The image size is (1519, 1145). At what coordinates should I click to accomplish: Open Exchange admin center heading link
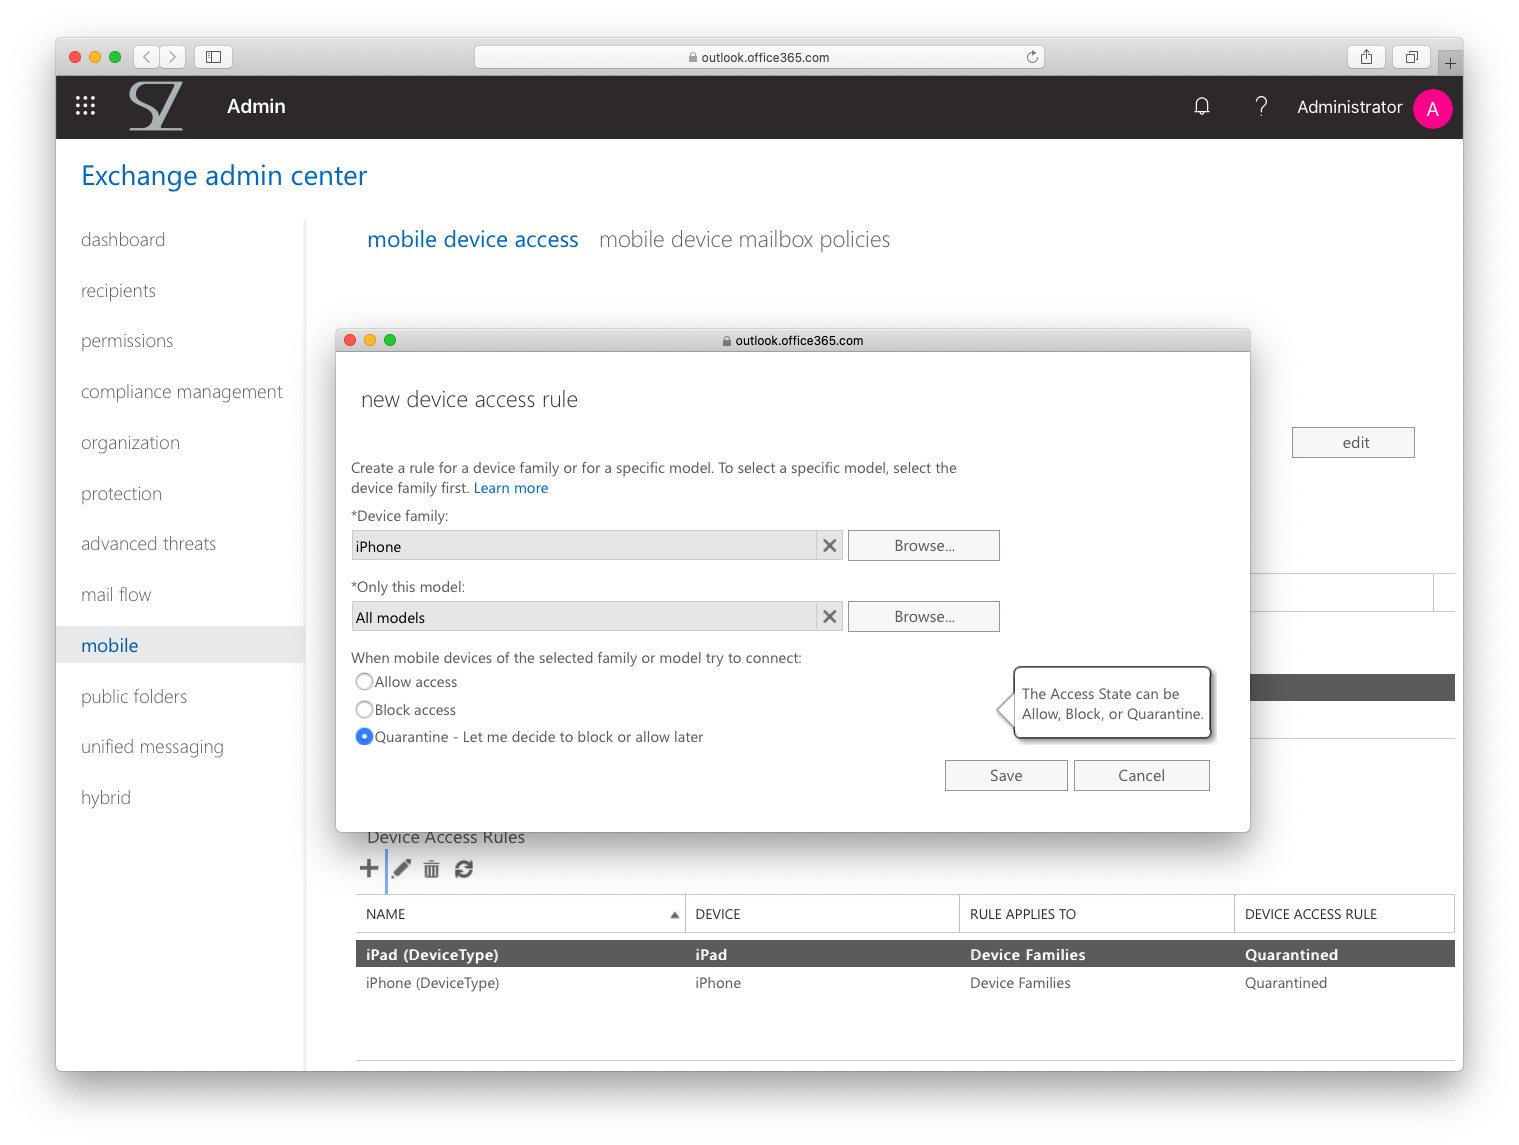224,176
